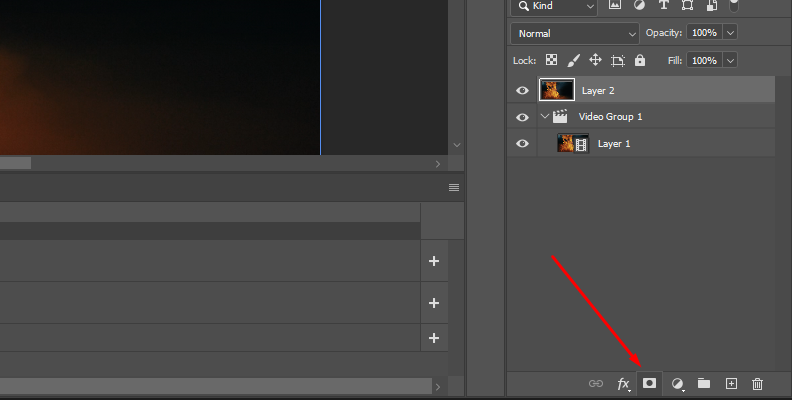Create a new layer group folder
792x400 pixels.
pos(704,383)
